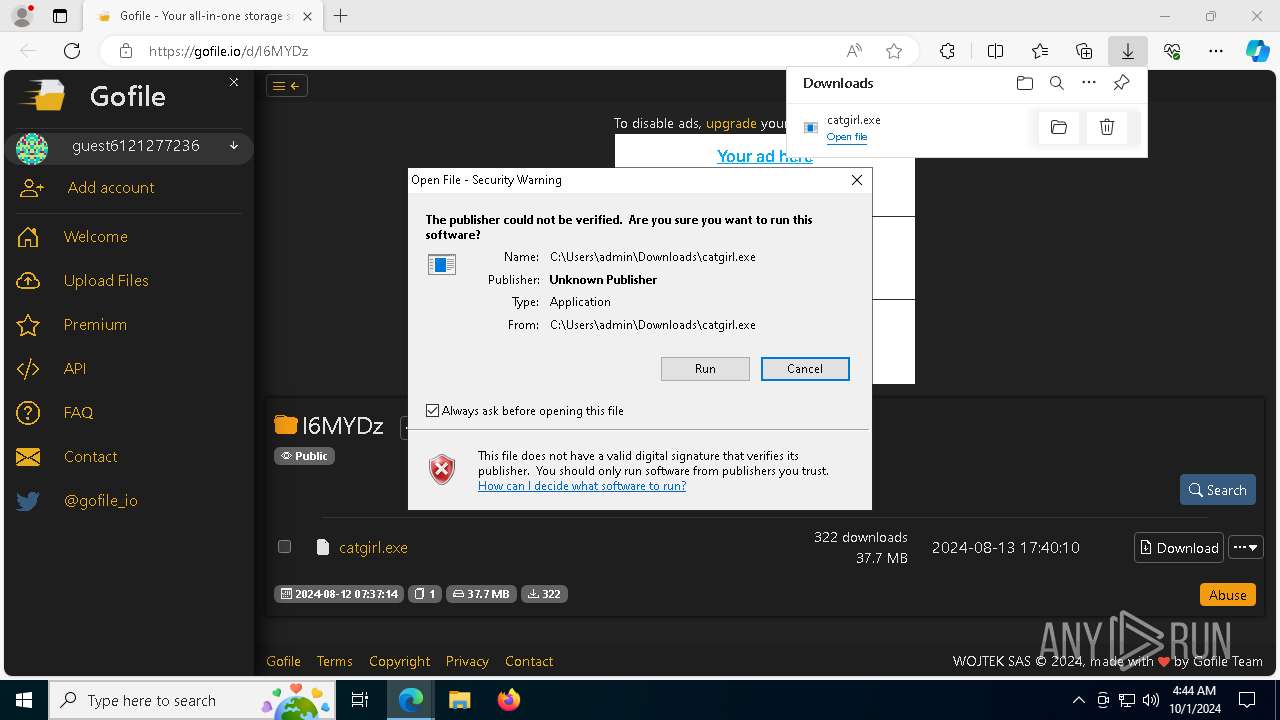Open How can I decide what software to run link

click(x=582, y=486)
